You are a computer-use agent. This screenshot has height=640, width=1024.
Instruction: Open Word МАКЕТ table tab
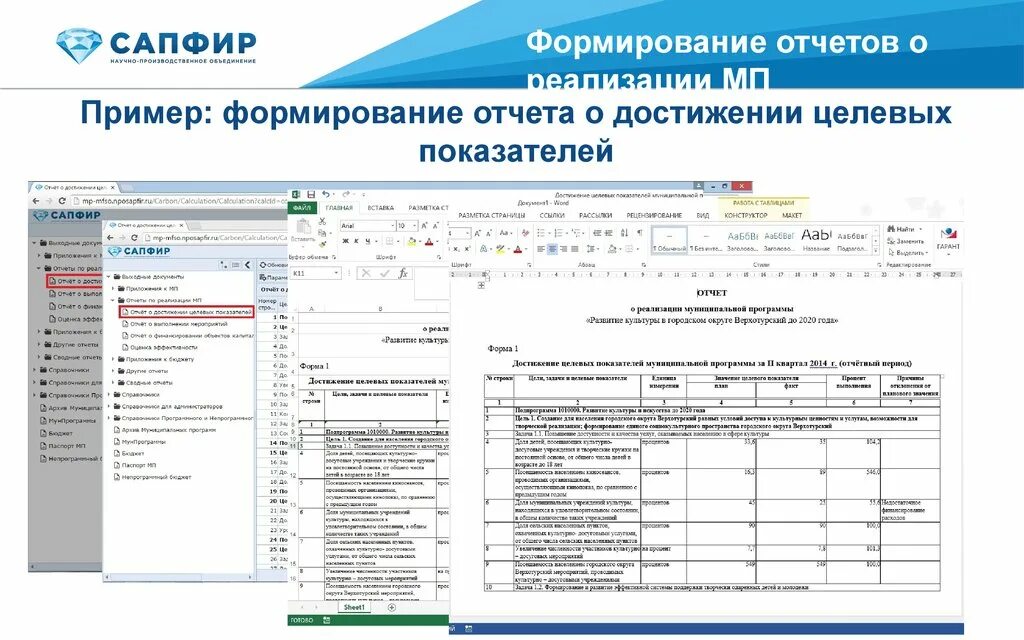click(792, 215)
